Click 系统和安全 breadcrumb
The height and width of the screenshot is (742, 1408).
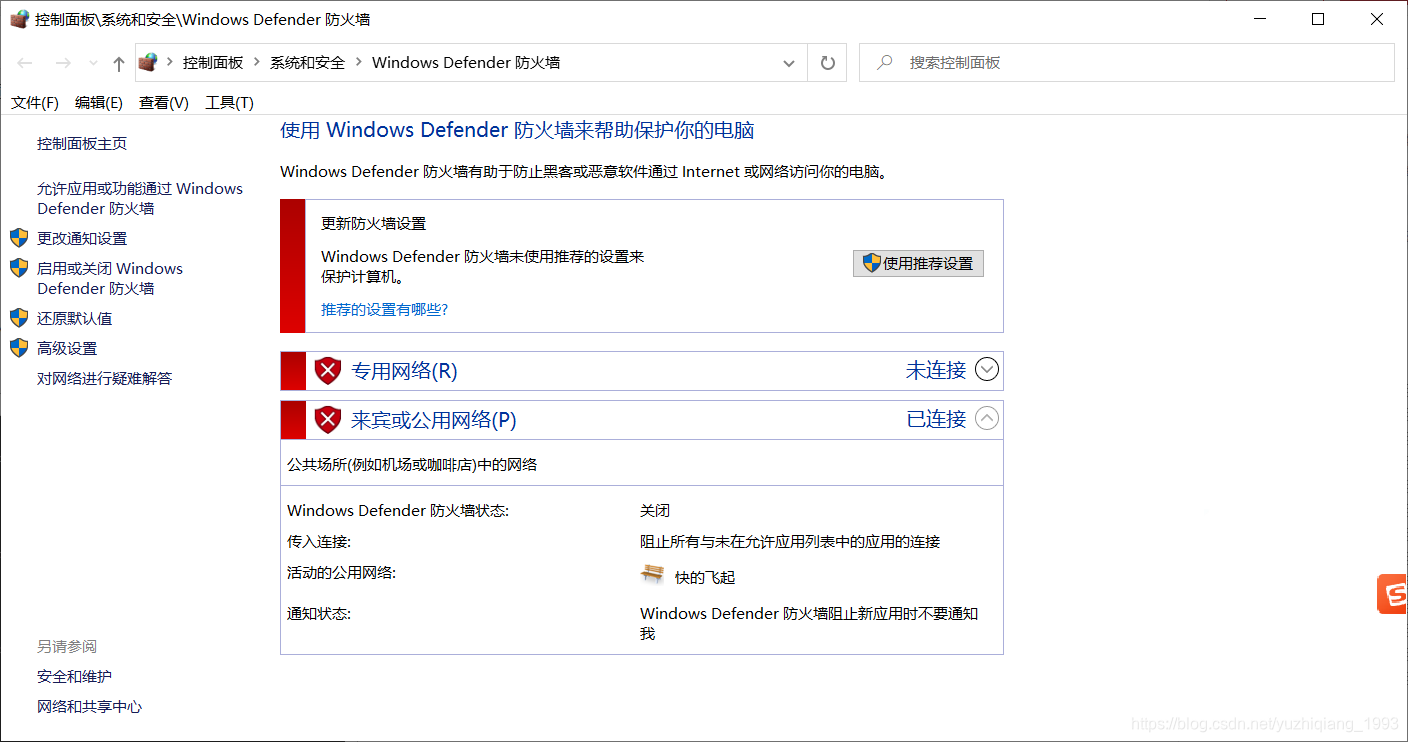307,62
